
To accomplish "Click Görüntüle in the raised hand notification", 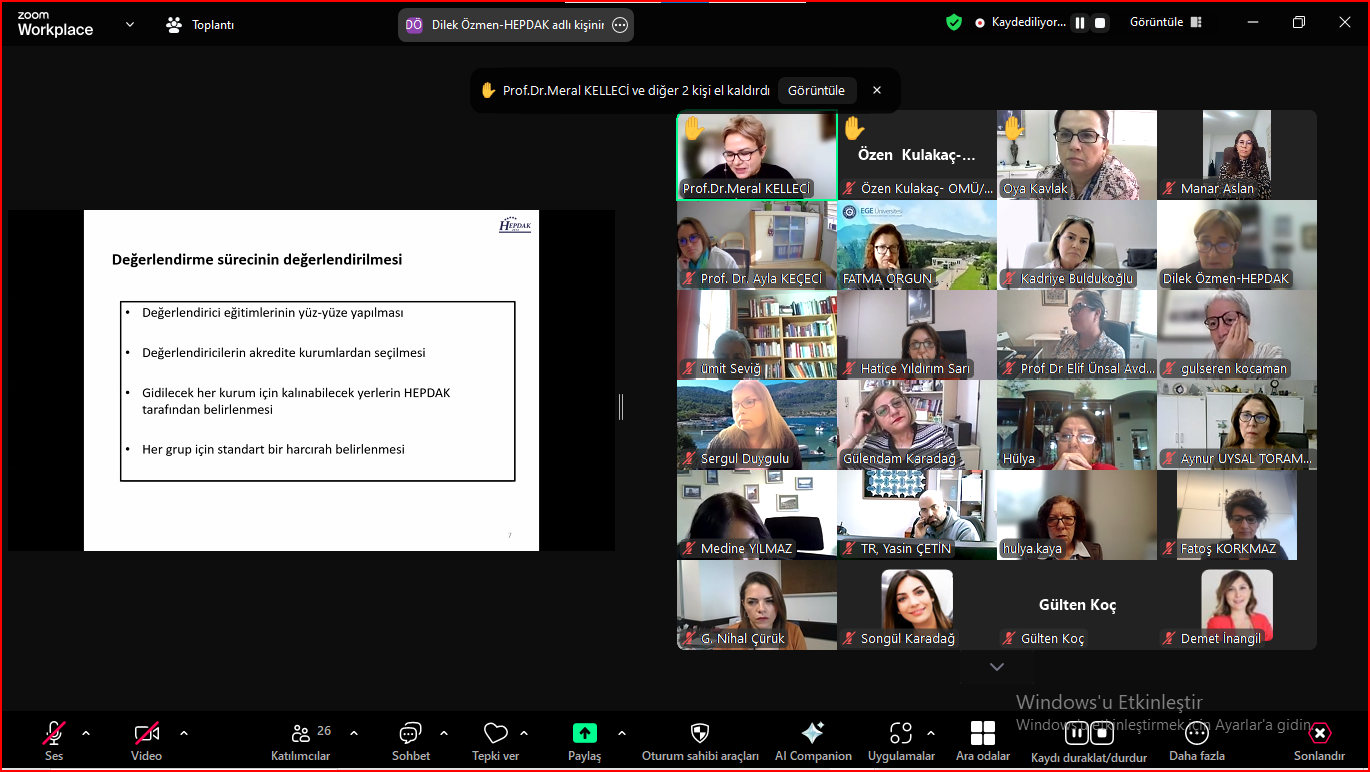I will [816, 90].
